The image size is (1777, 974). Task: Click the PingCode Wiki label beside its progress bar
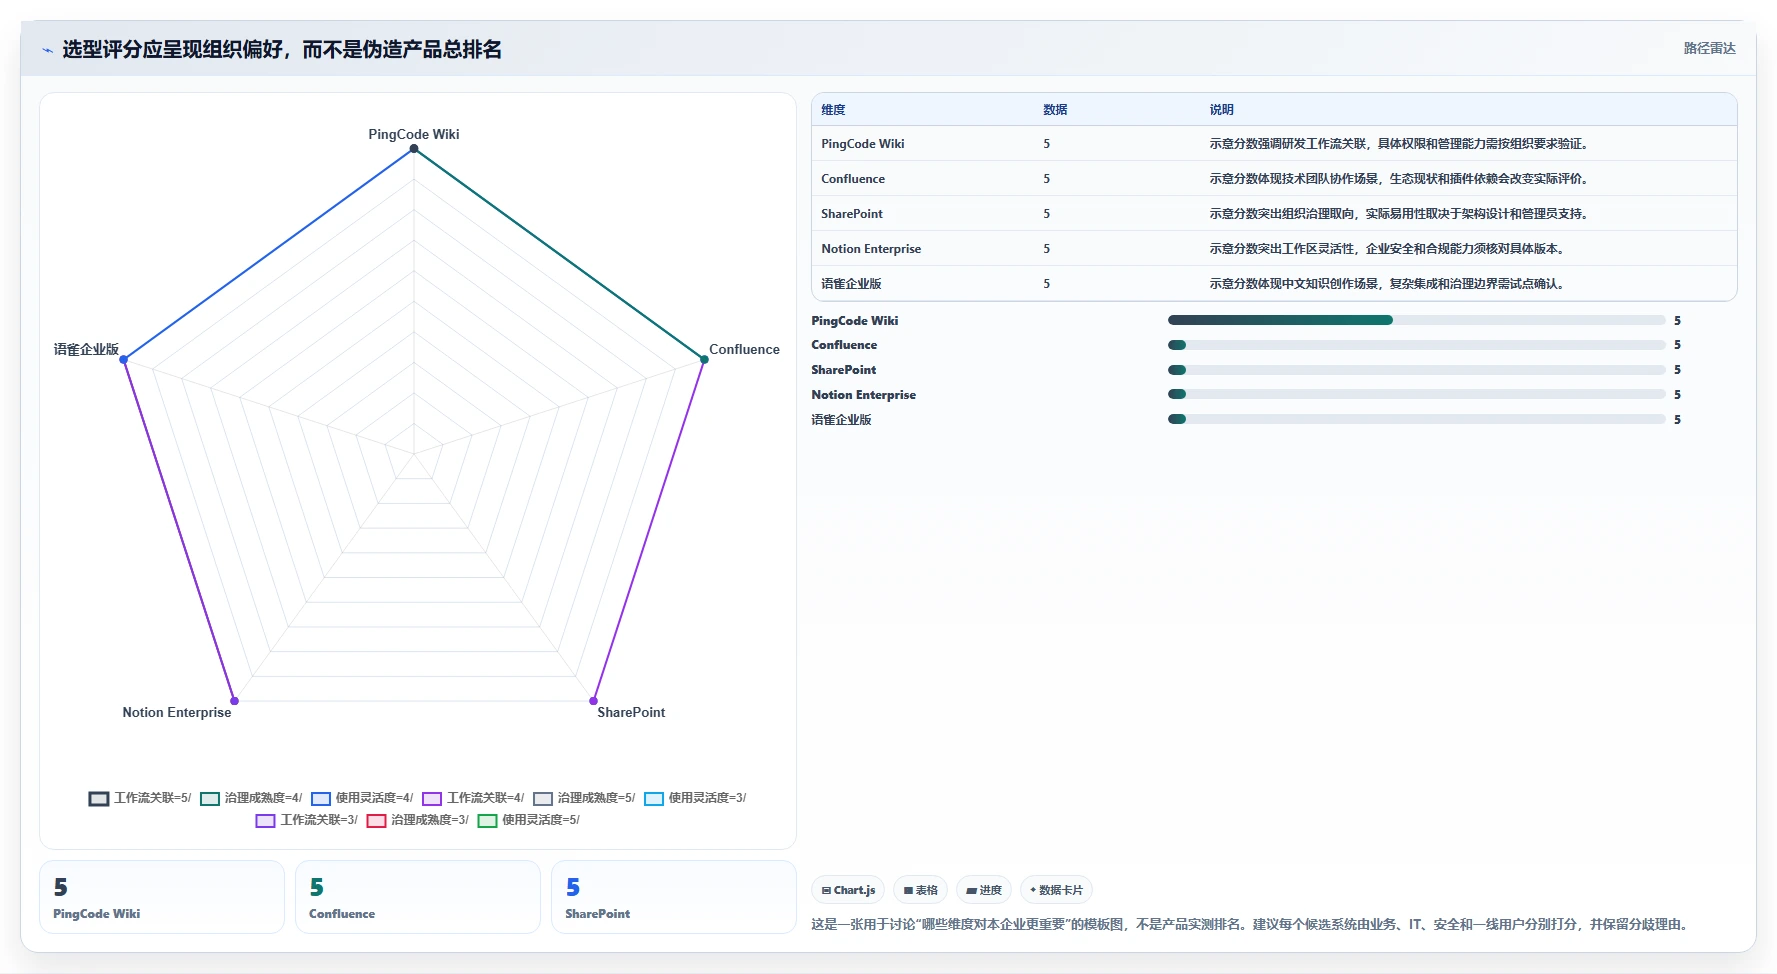coord(855,321)
